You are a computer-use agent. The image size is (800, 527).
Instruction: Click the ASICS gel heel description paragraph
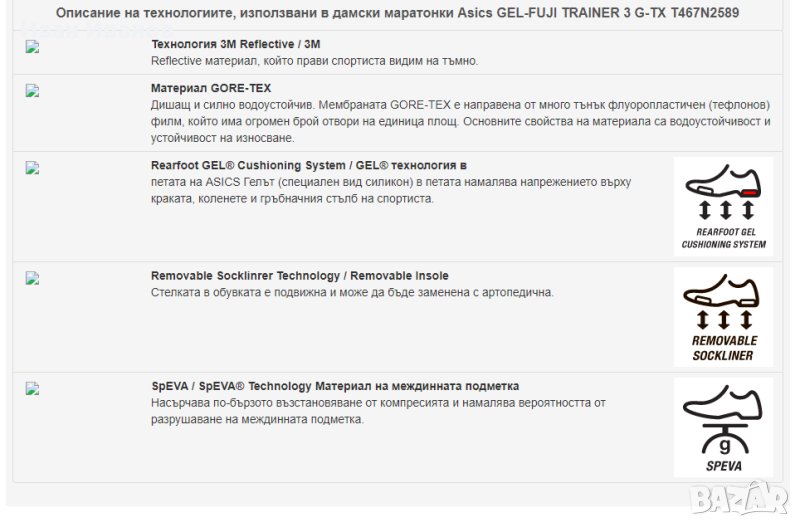(x=407, y=190)
